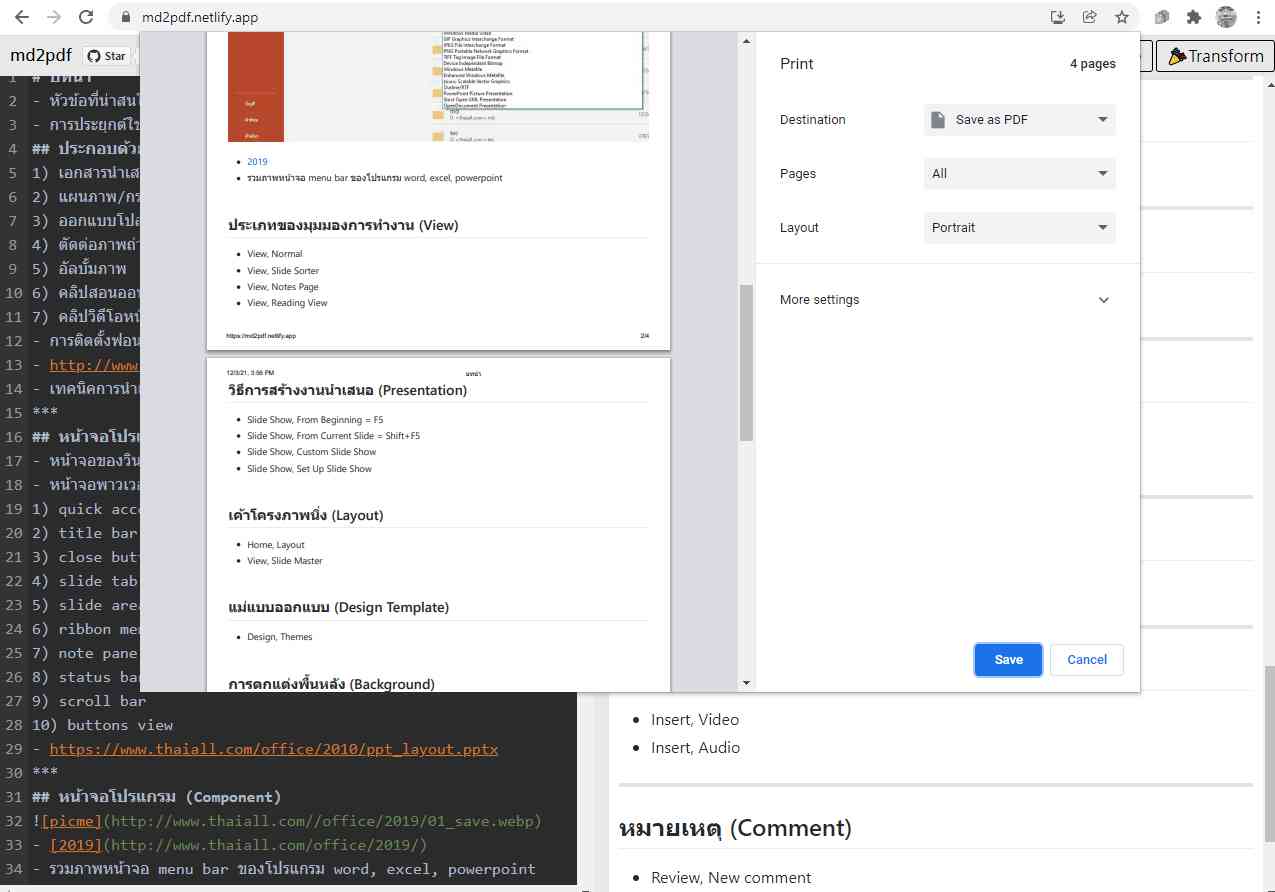Click the GitHub Star button
This screenshot has width=1275, height=892.
tap(107, 56)
